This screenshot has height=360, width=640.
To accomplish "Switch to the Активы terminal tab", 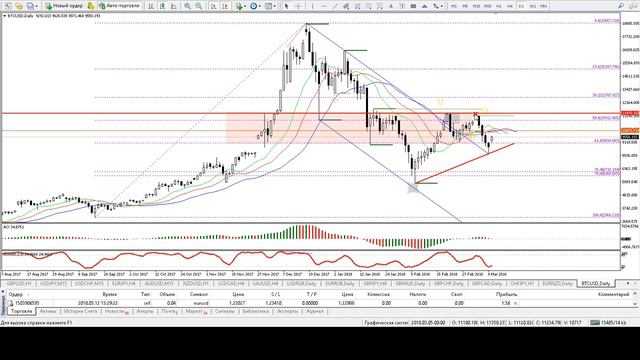I will [48, 311].
